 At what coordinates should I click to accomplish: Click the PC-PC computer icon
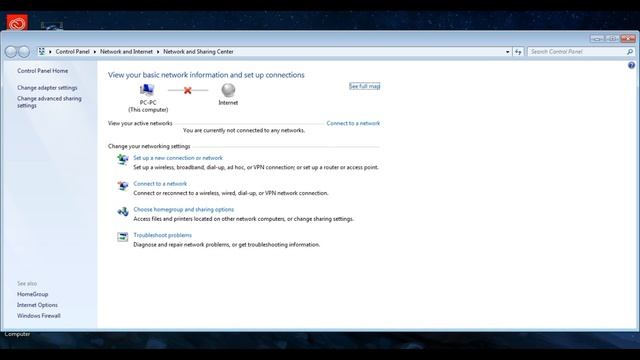147,90
